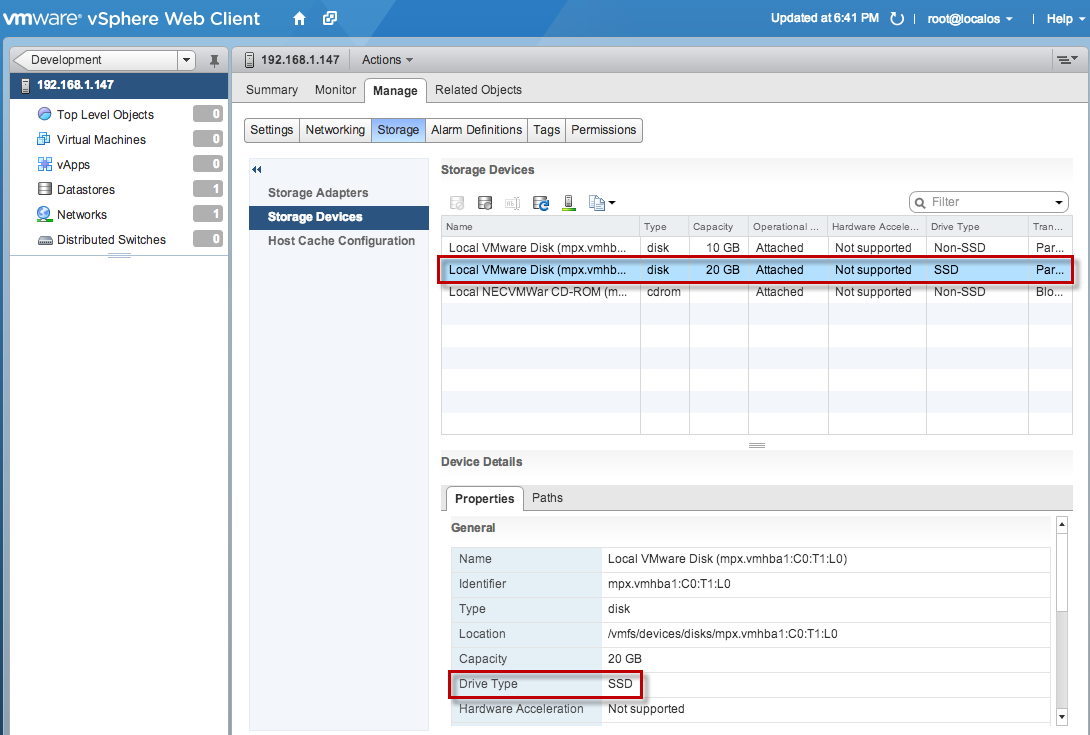
Task: Collapse the storage menu with double-arrow icon
Action: (x=257, y=170)
